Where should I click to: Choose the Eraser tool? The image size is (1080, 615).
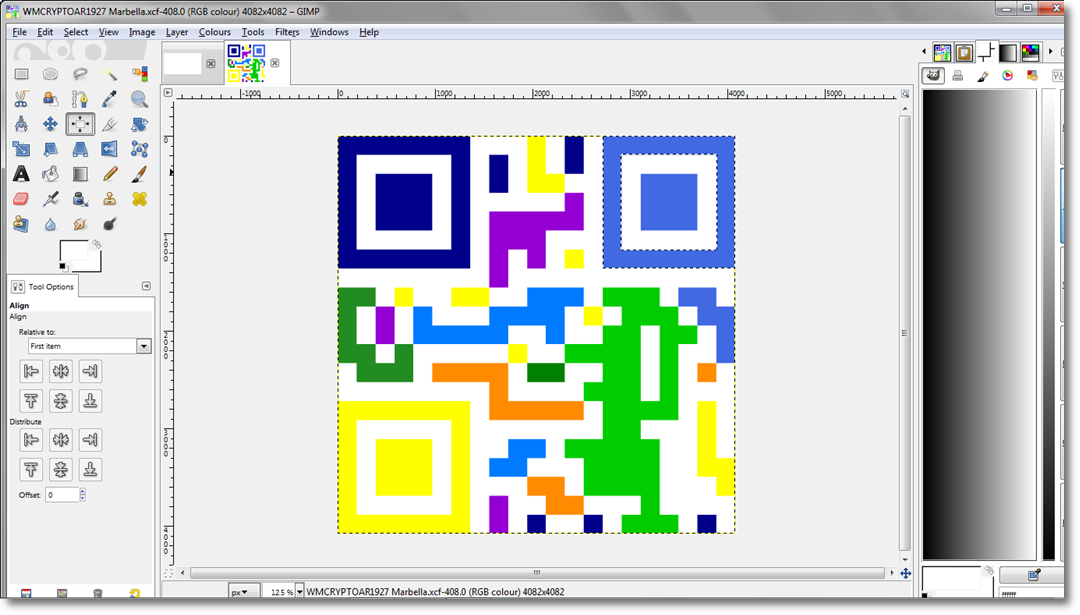click(21, 199)
